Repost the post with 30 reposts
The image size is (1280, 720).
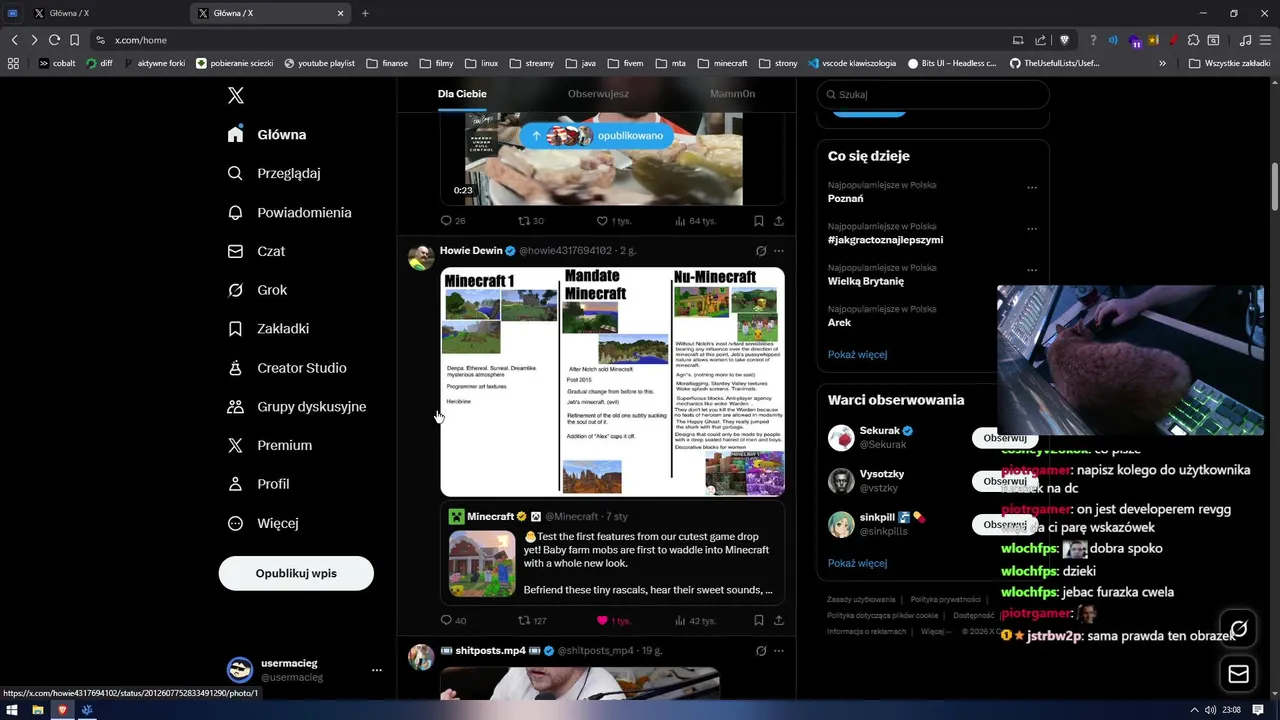coord(531,220)
